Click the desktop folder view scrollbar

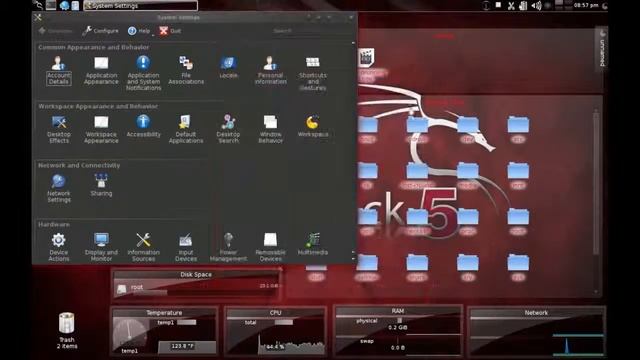(x=596, y=202)
